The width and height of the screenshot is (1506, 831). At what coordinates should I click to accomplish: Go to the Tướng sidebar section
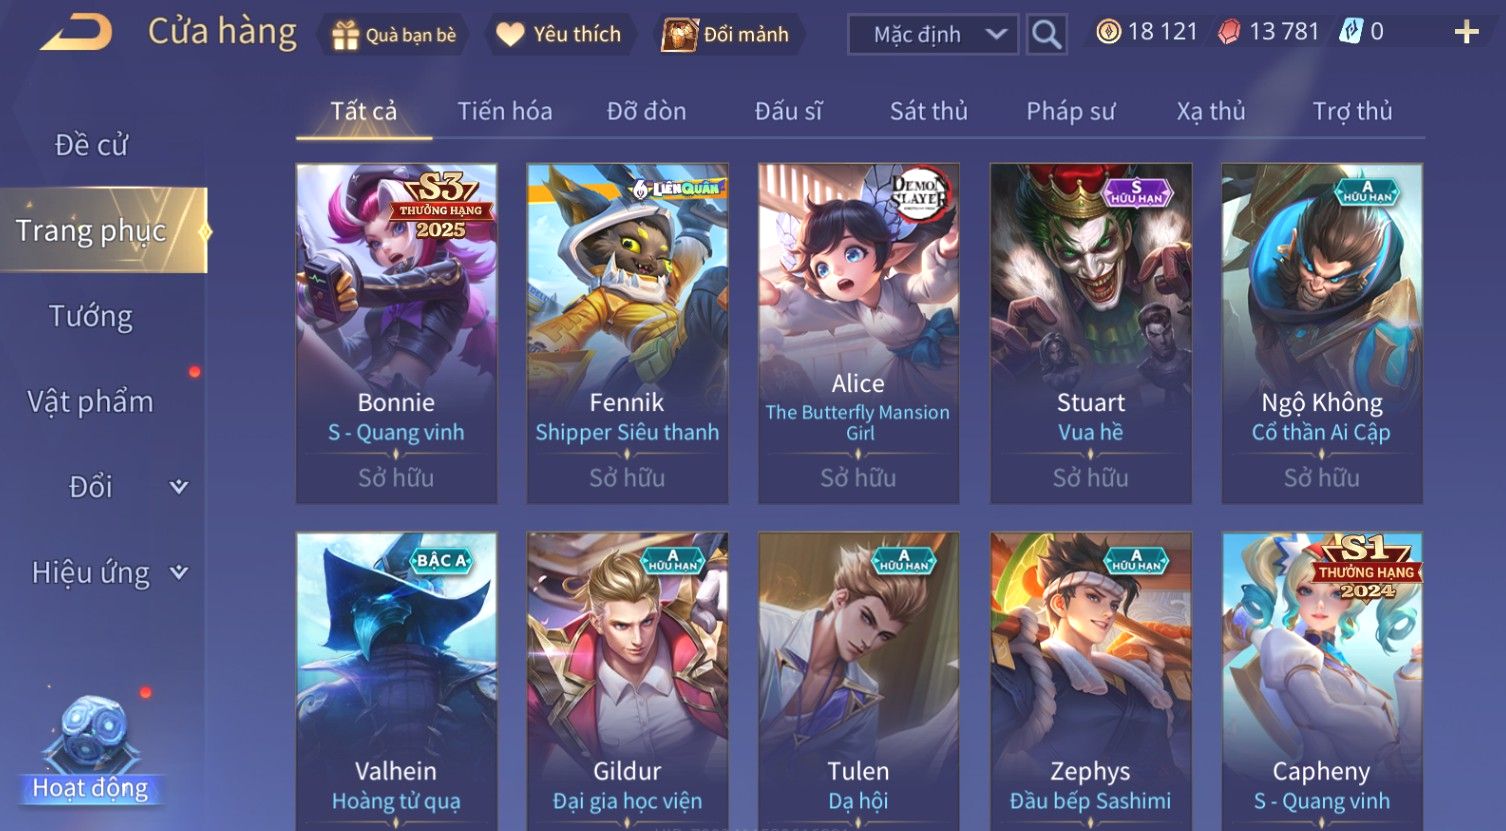click(91, 316)
